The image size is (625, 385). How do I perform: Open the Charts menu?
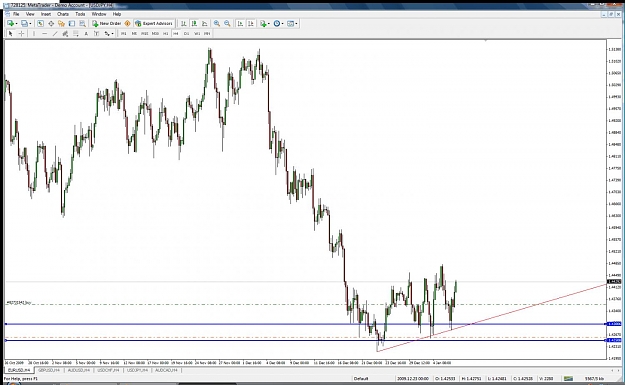(63, 14)
